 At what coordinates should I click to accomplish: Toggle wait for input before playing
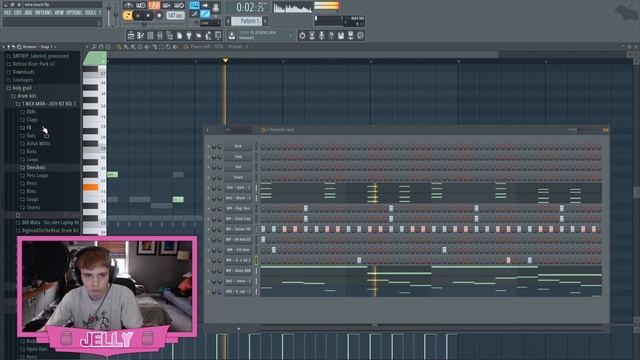point(141,5)
